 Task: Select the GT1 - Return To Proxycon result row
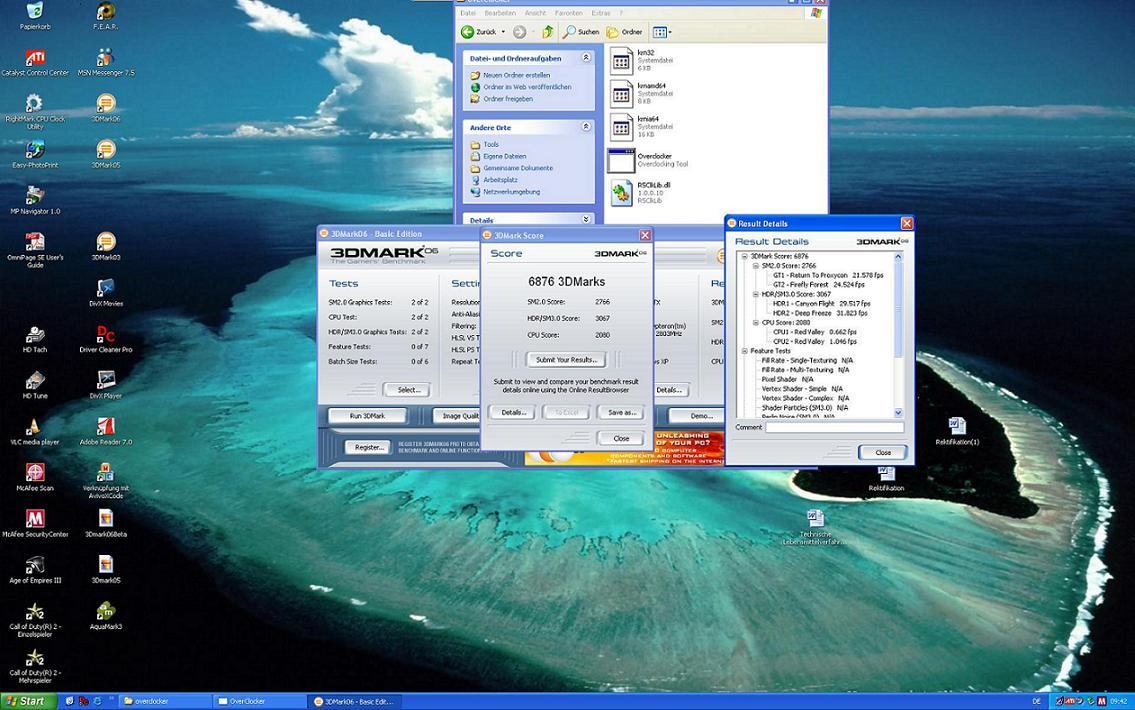pyautogui.click(x=827, y=275)
